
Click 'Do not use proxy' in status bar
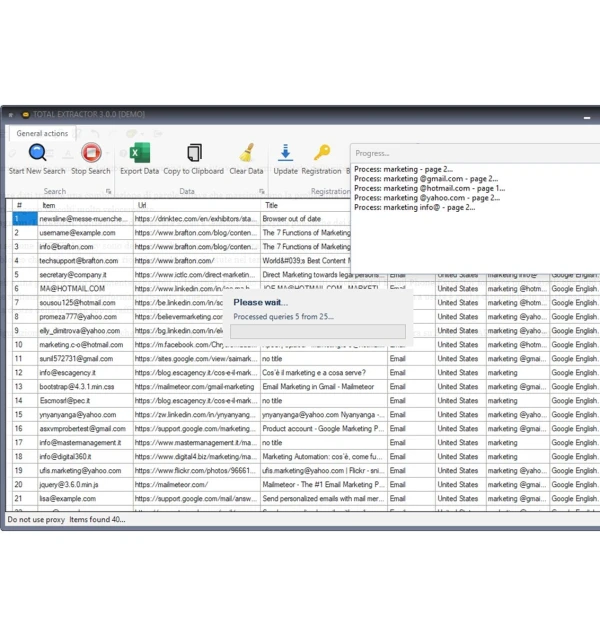[x=36, y=520]
